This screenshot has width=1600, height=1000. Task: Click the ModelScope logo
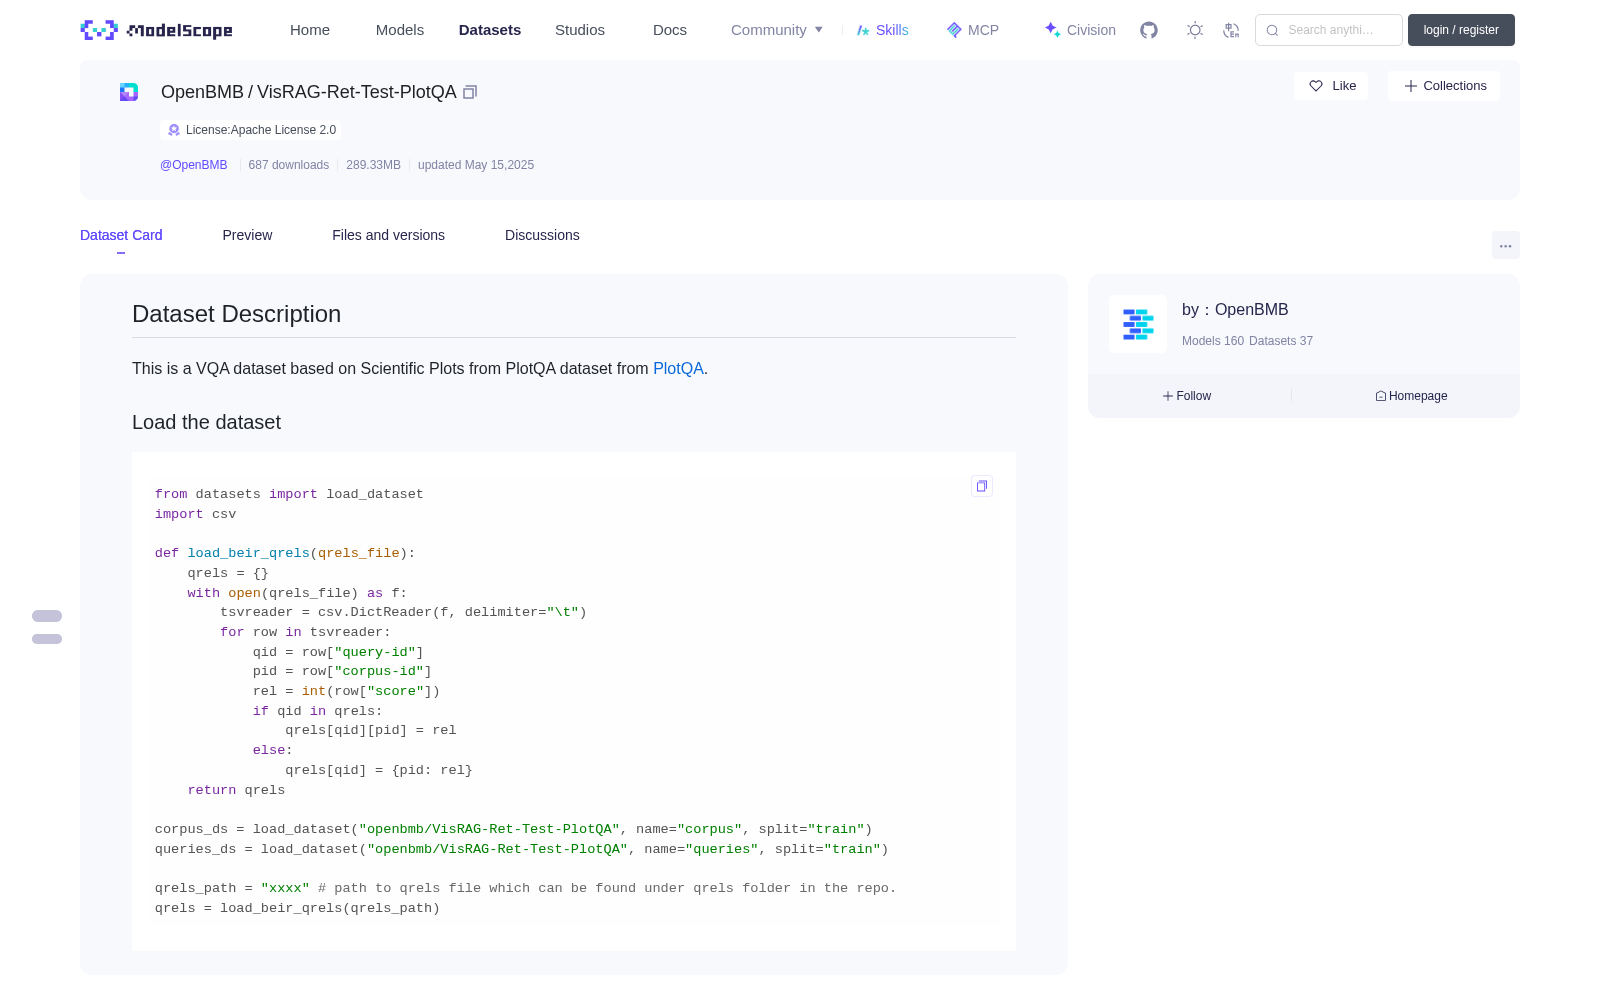click(157, 30)
